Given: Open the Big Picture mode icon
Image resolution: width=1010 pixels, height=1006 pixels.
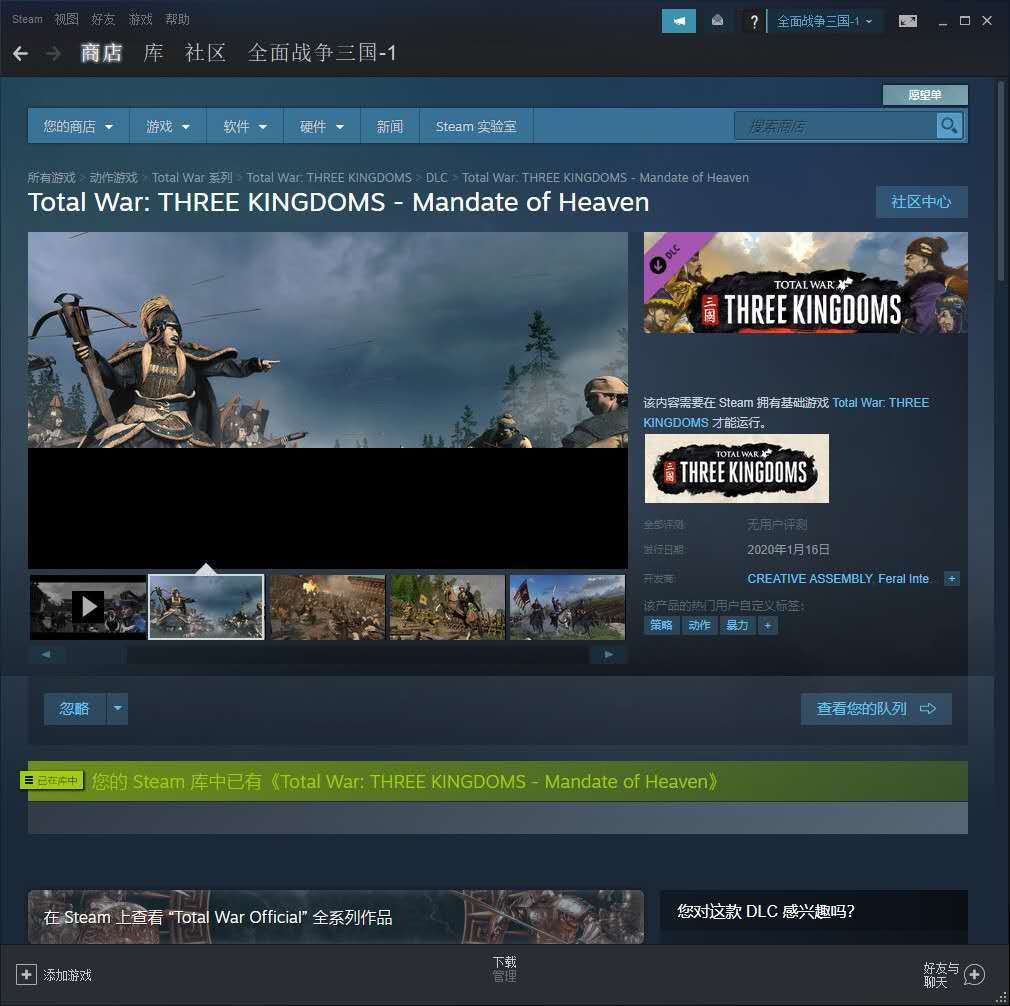Looking at the screenshot, I should (x=908, y=21).
